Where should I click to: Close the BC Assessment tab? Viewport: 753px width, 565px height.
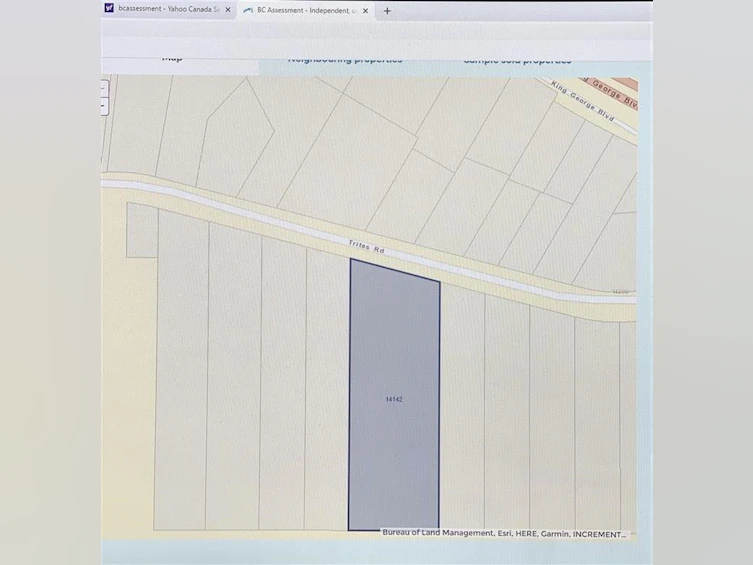pos(365,11)
